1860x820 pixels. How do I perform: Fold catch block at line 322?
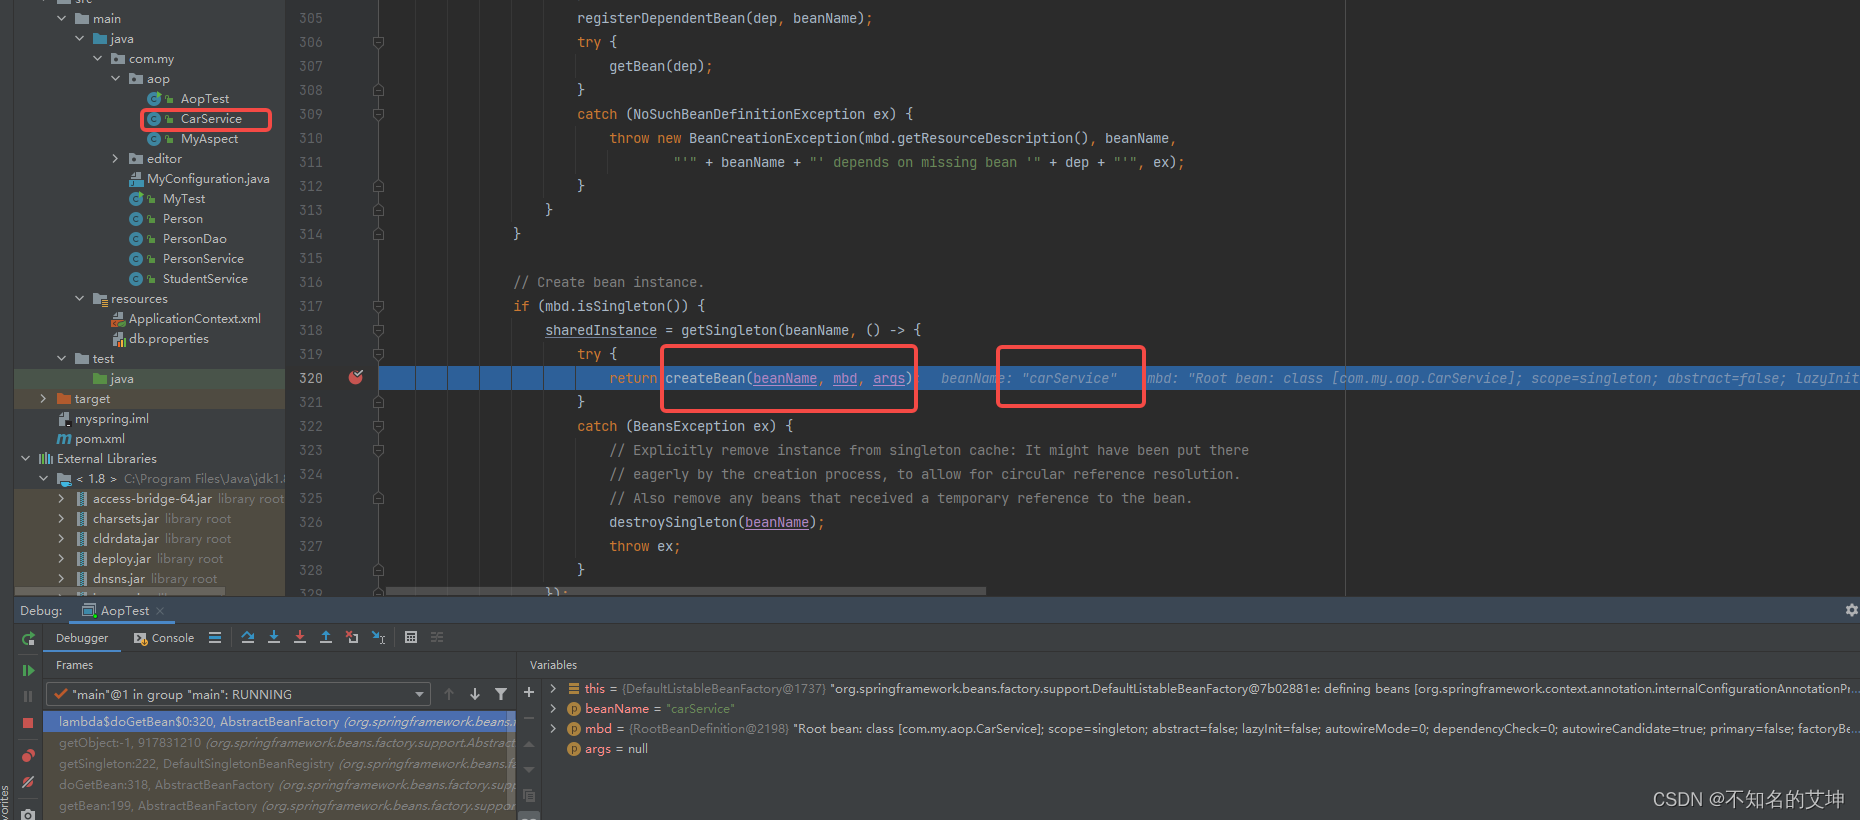pos(378,426)
